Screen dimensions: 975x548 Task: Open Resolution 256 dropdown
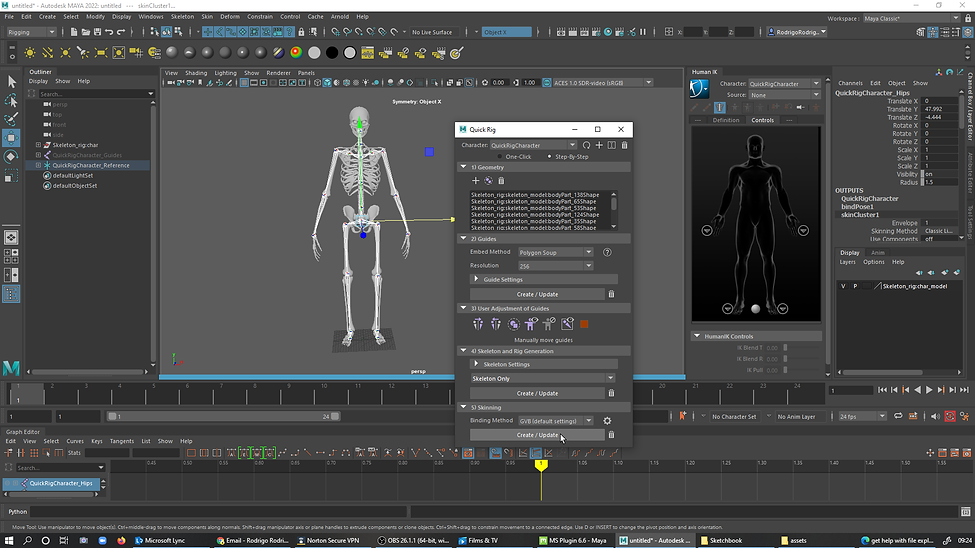click(555, 266)
